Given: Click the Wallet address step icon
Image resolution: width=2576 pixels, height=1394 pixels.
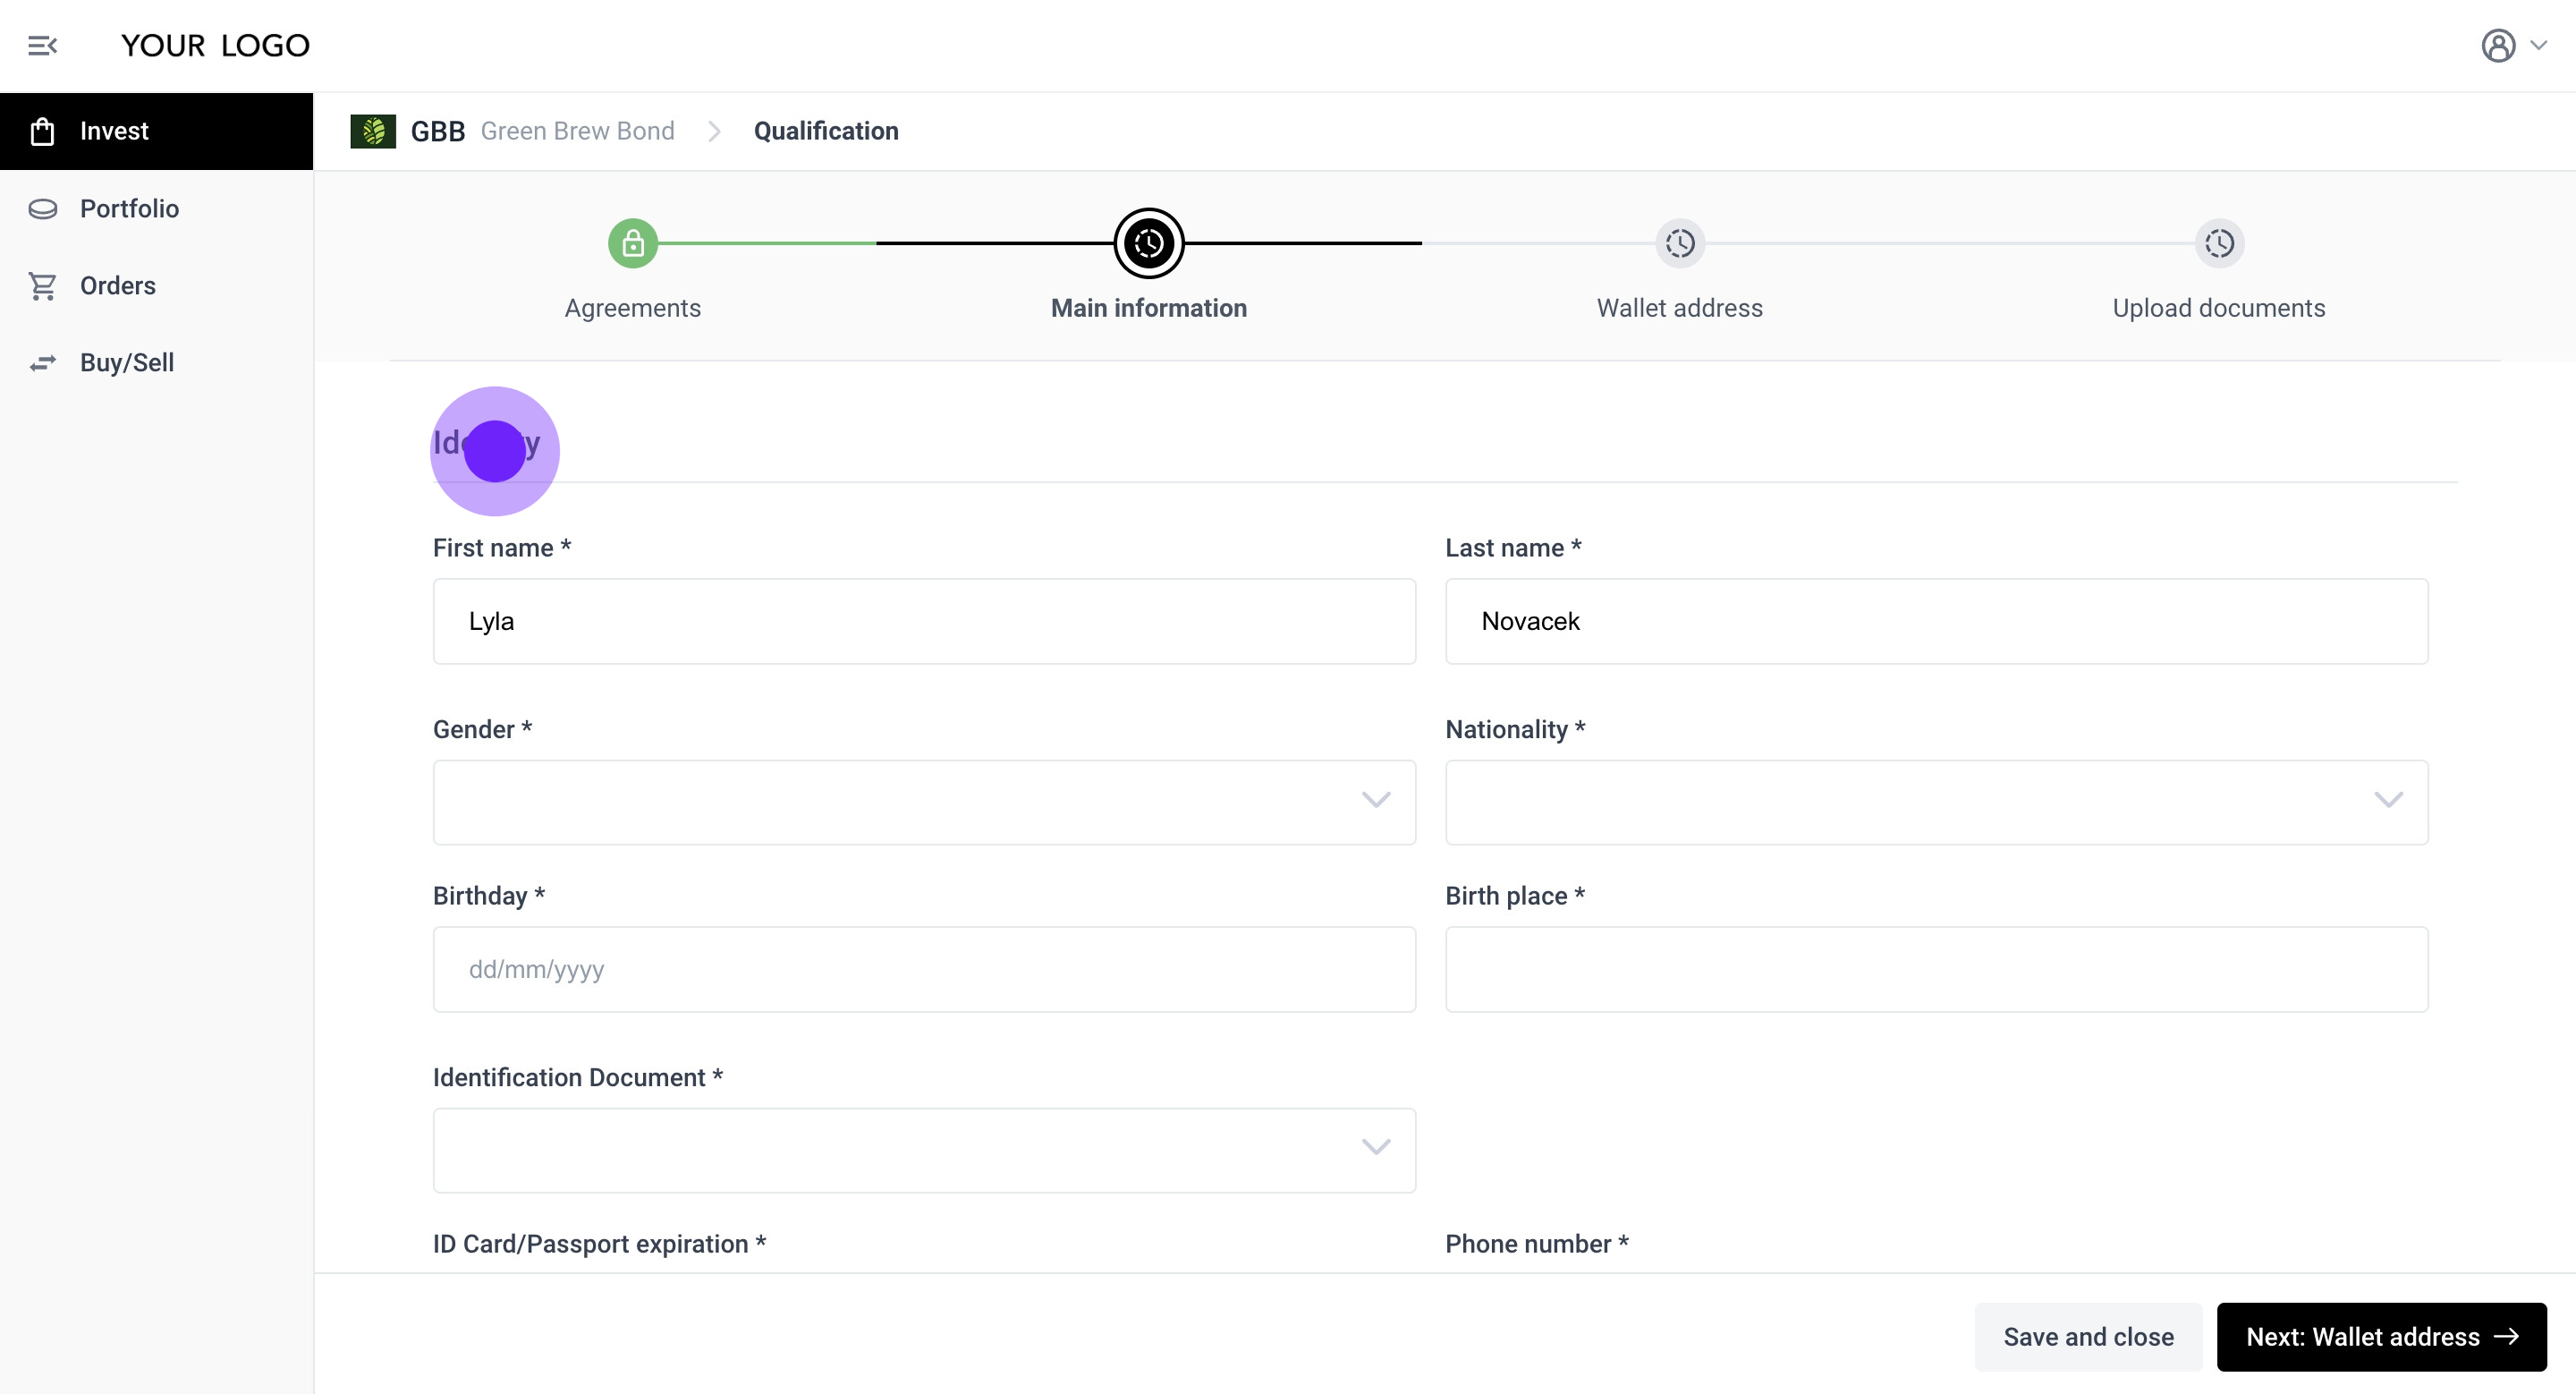Looking at the screenshot, I should [1679, 243].
